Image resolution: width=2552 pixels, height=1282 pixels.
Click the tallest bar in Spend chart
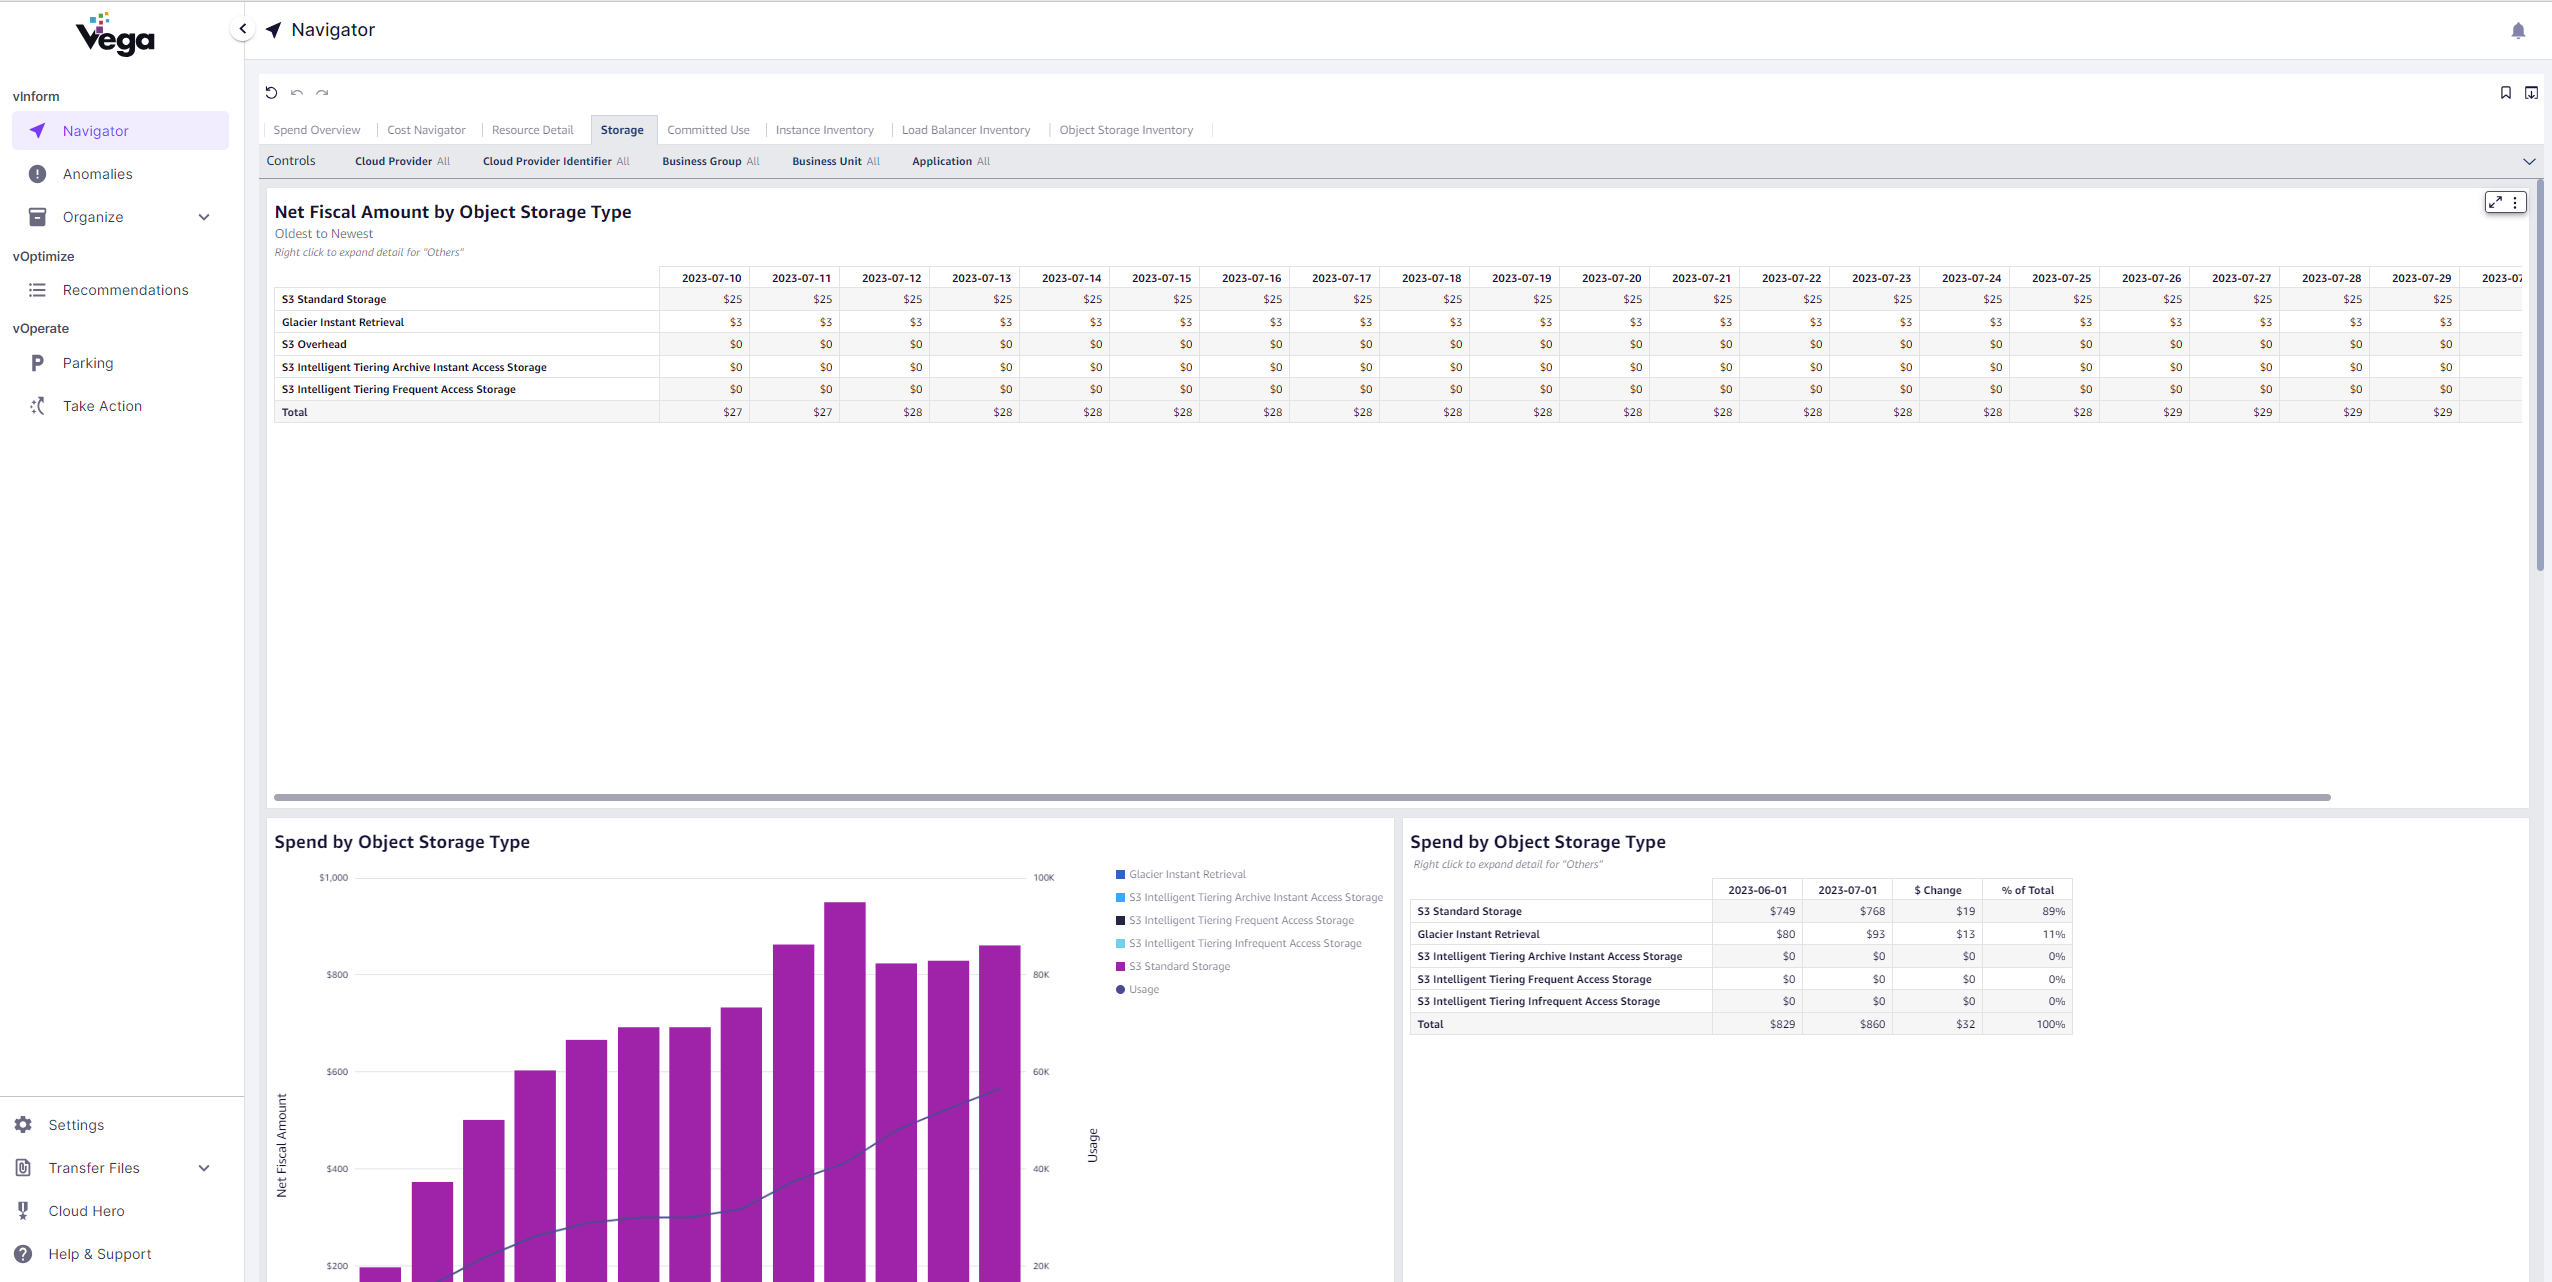845,1092
